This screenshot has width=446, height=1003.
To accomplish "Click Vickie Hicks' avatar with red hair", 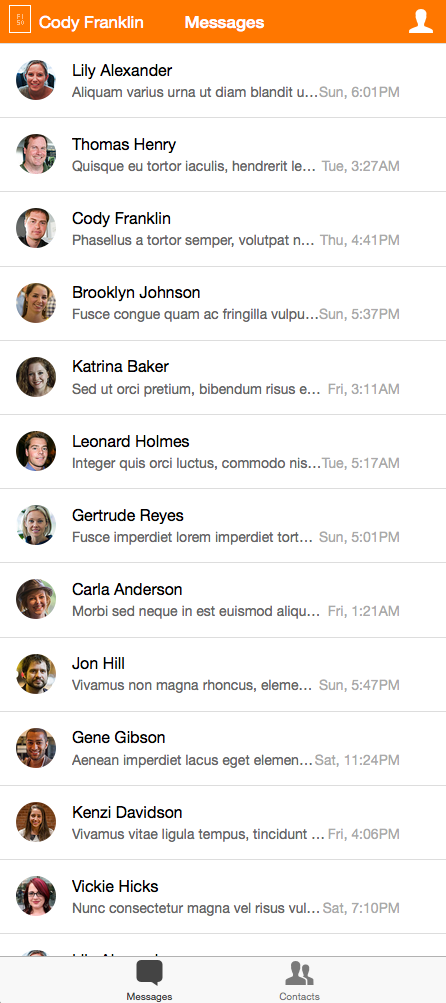I will click(x=36, y=896).
